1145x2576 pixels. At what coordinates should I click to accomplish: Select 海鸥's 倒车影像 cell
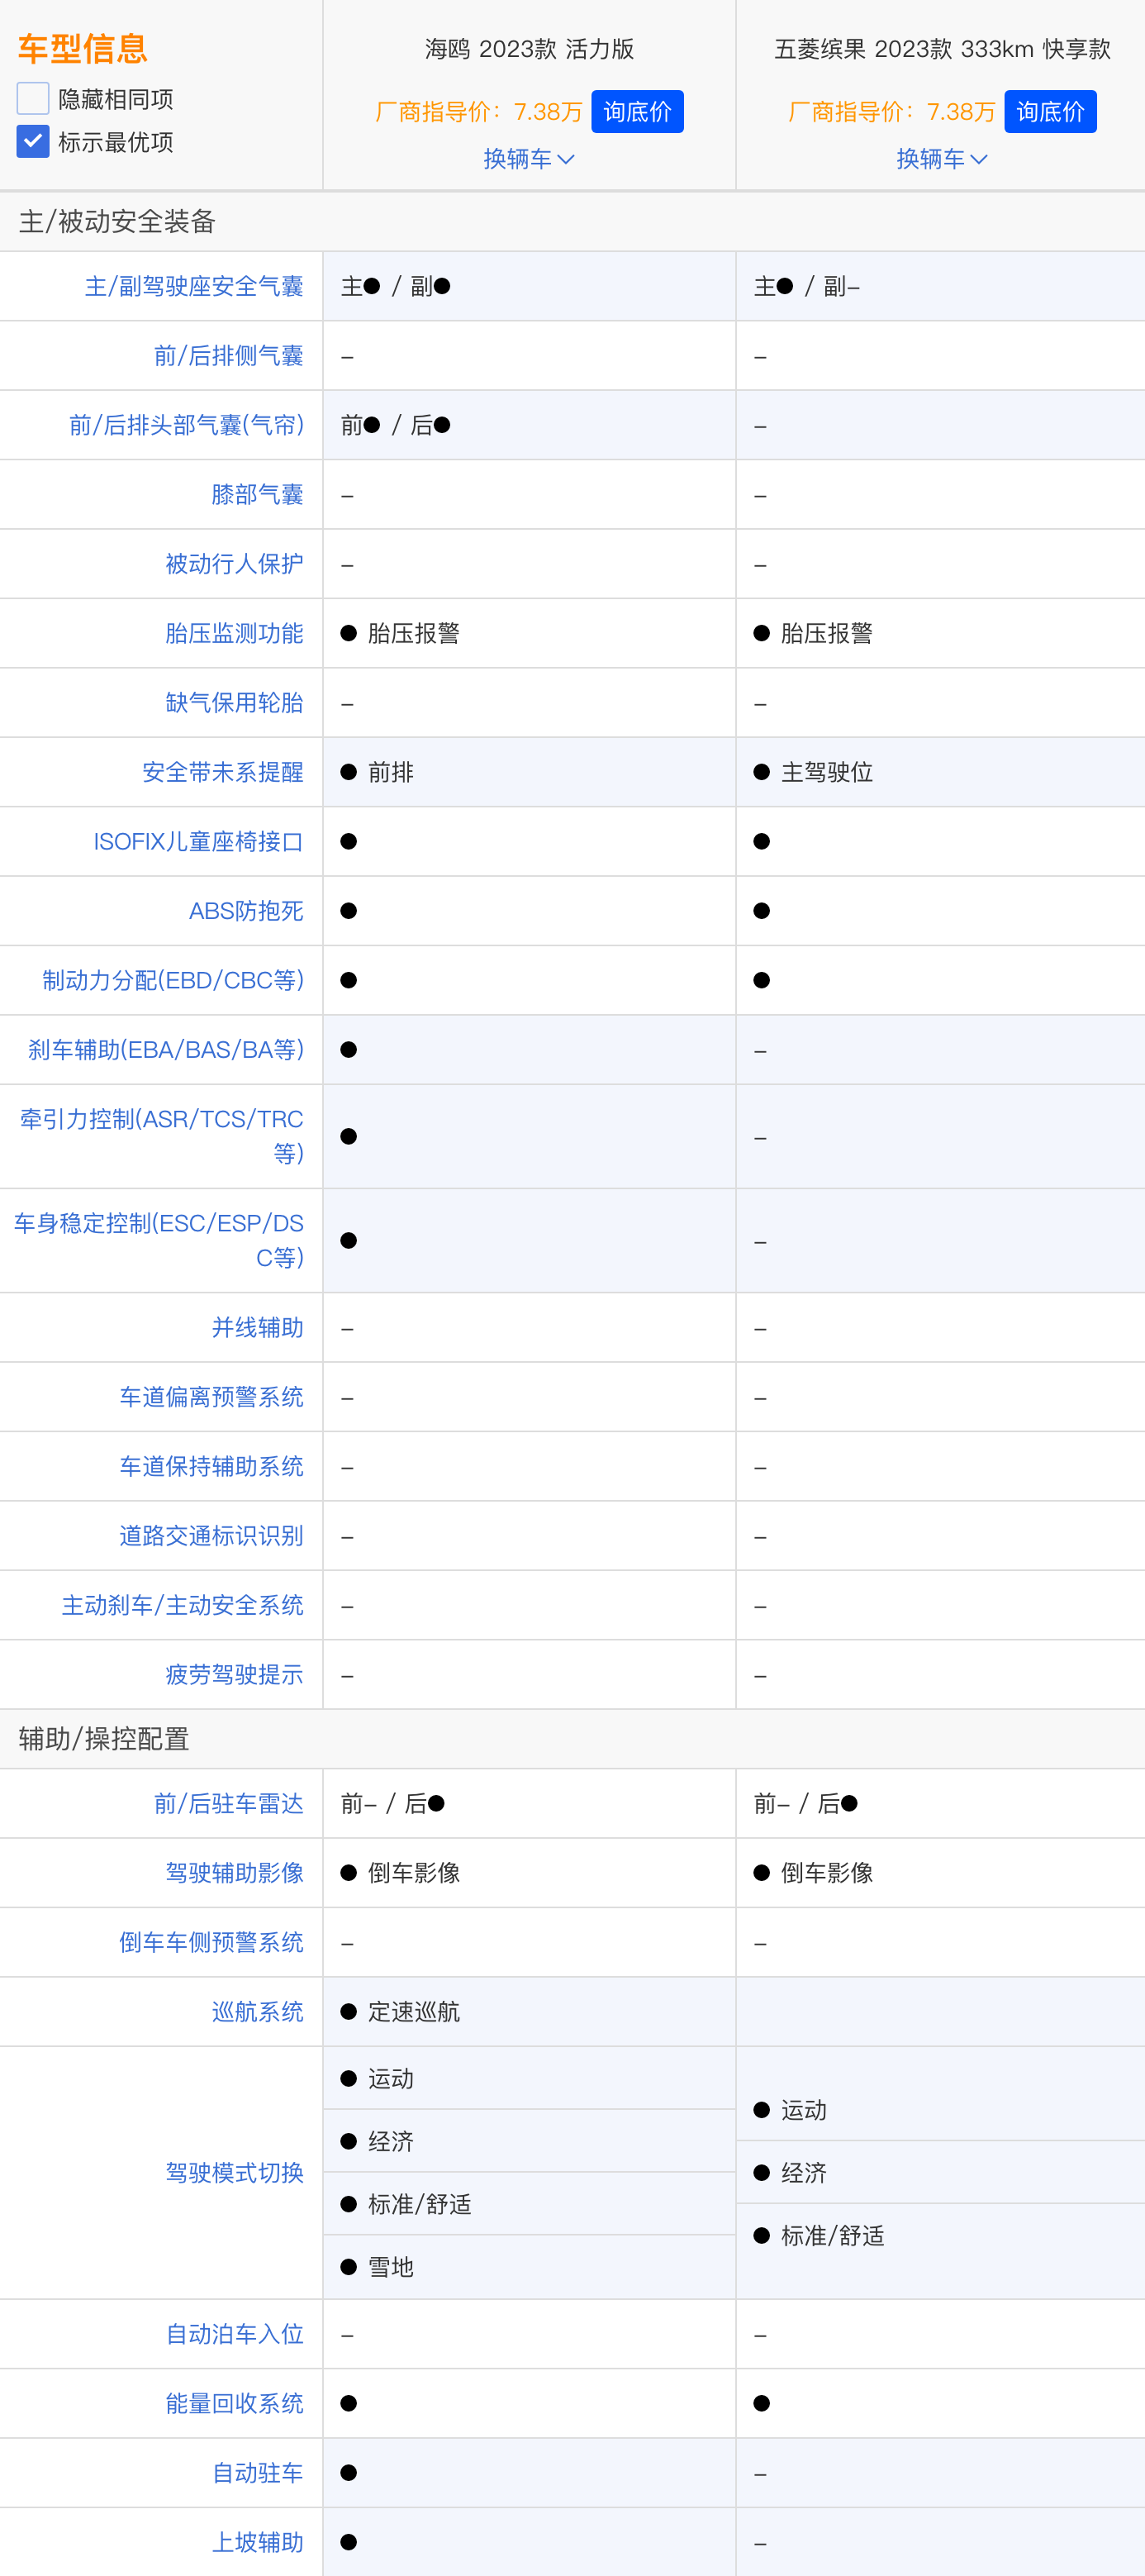coord(529,1872)
